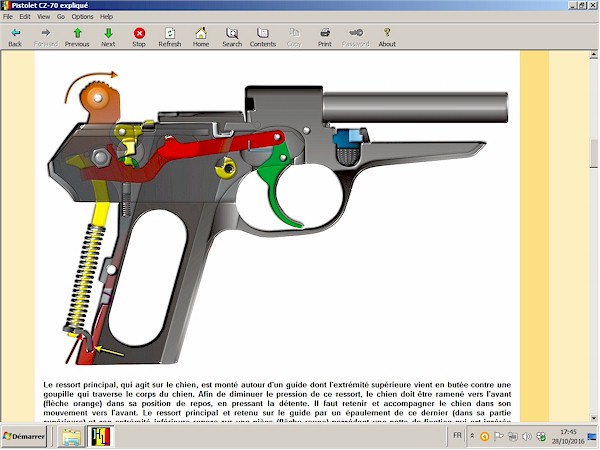Click the application icon in title bar
The width and height of the screenshot is (600, 450).
(5, 5)
